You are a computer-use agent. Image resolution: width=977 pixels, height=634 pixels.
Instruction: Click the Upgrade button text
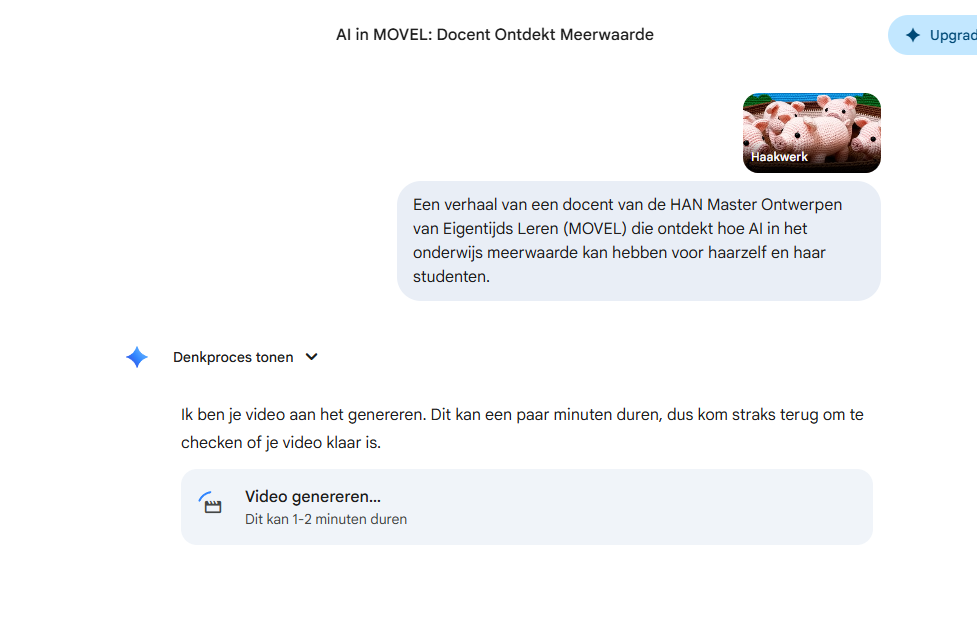pos(953,35)
